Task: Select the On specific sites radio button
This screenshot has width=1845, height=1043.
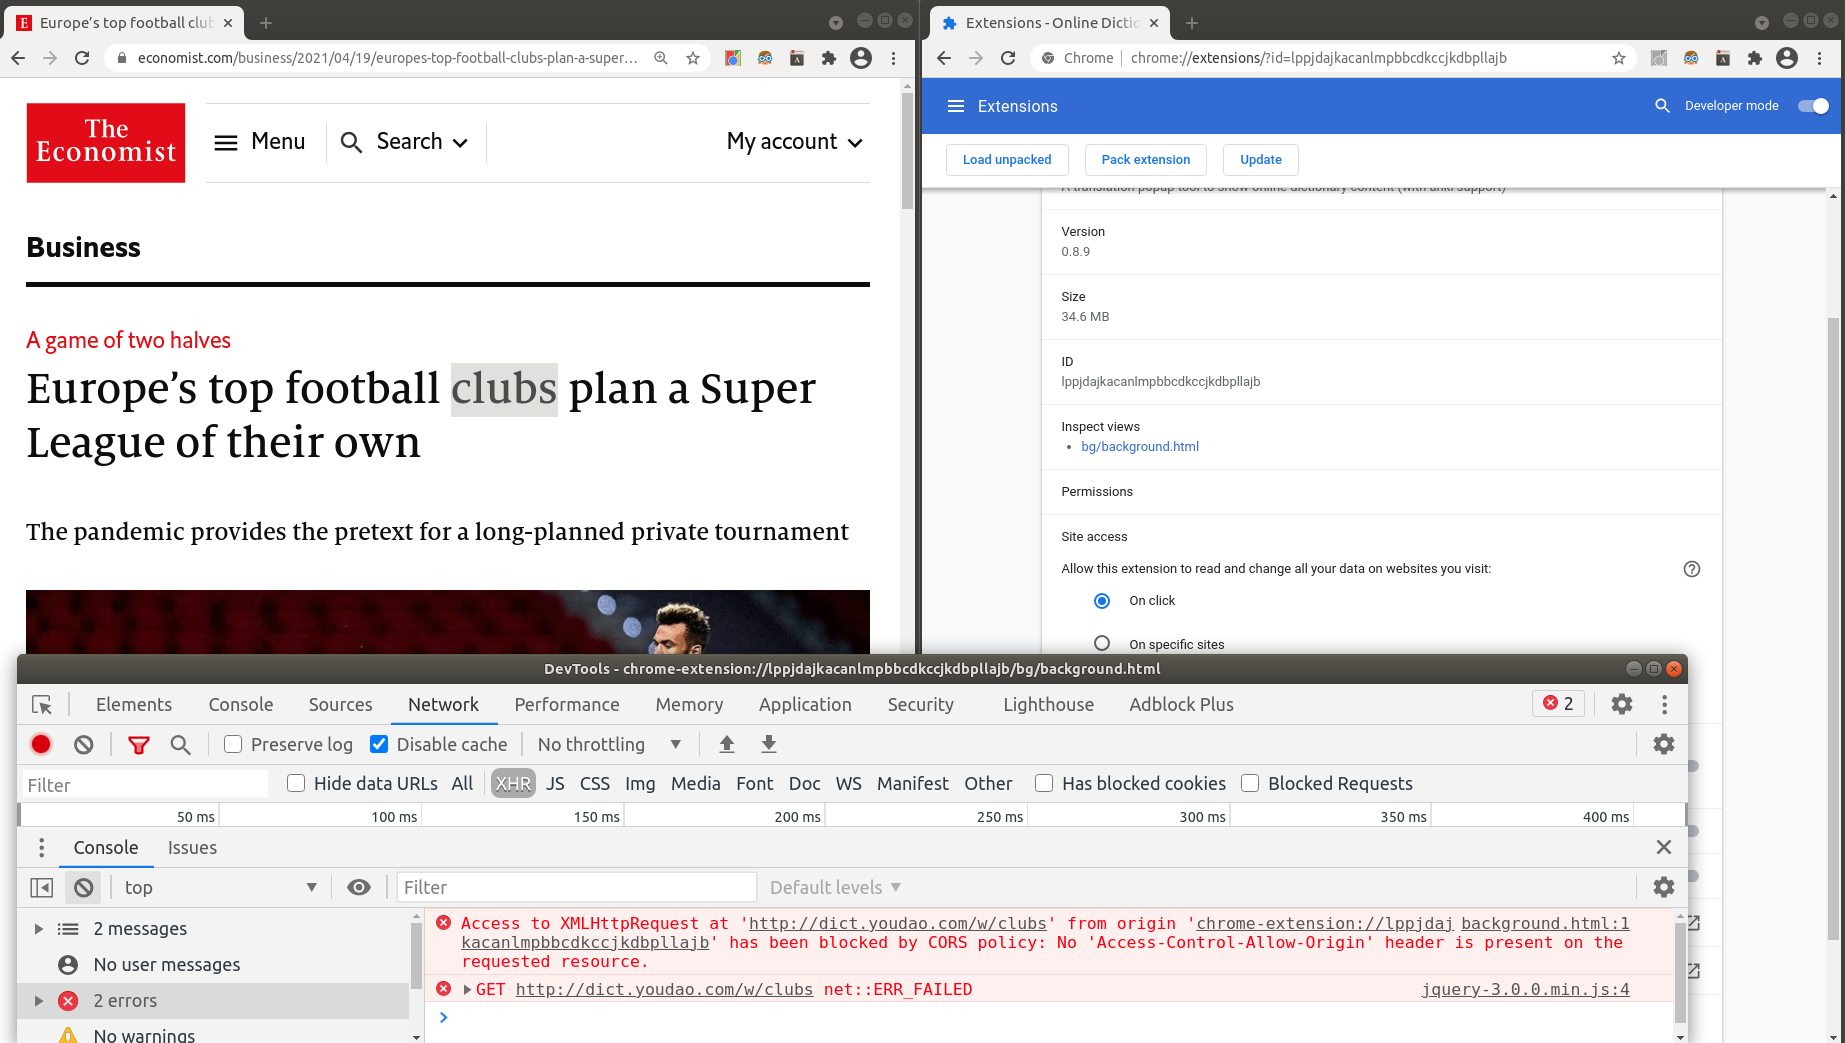Action: (x=1102, y=643)
